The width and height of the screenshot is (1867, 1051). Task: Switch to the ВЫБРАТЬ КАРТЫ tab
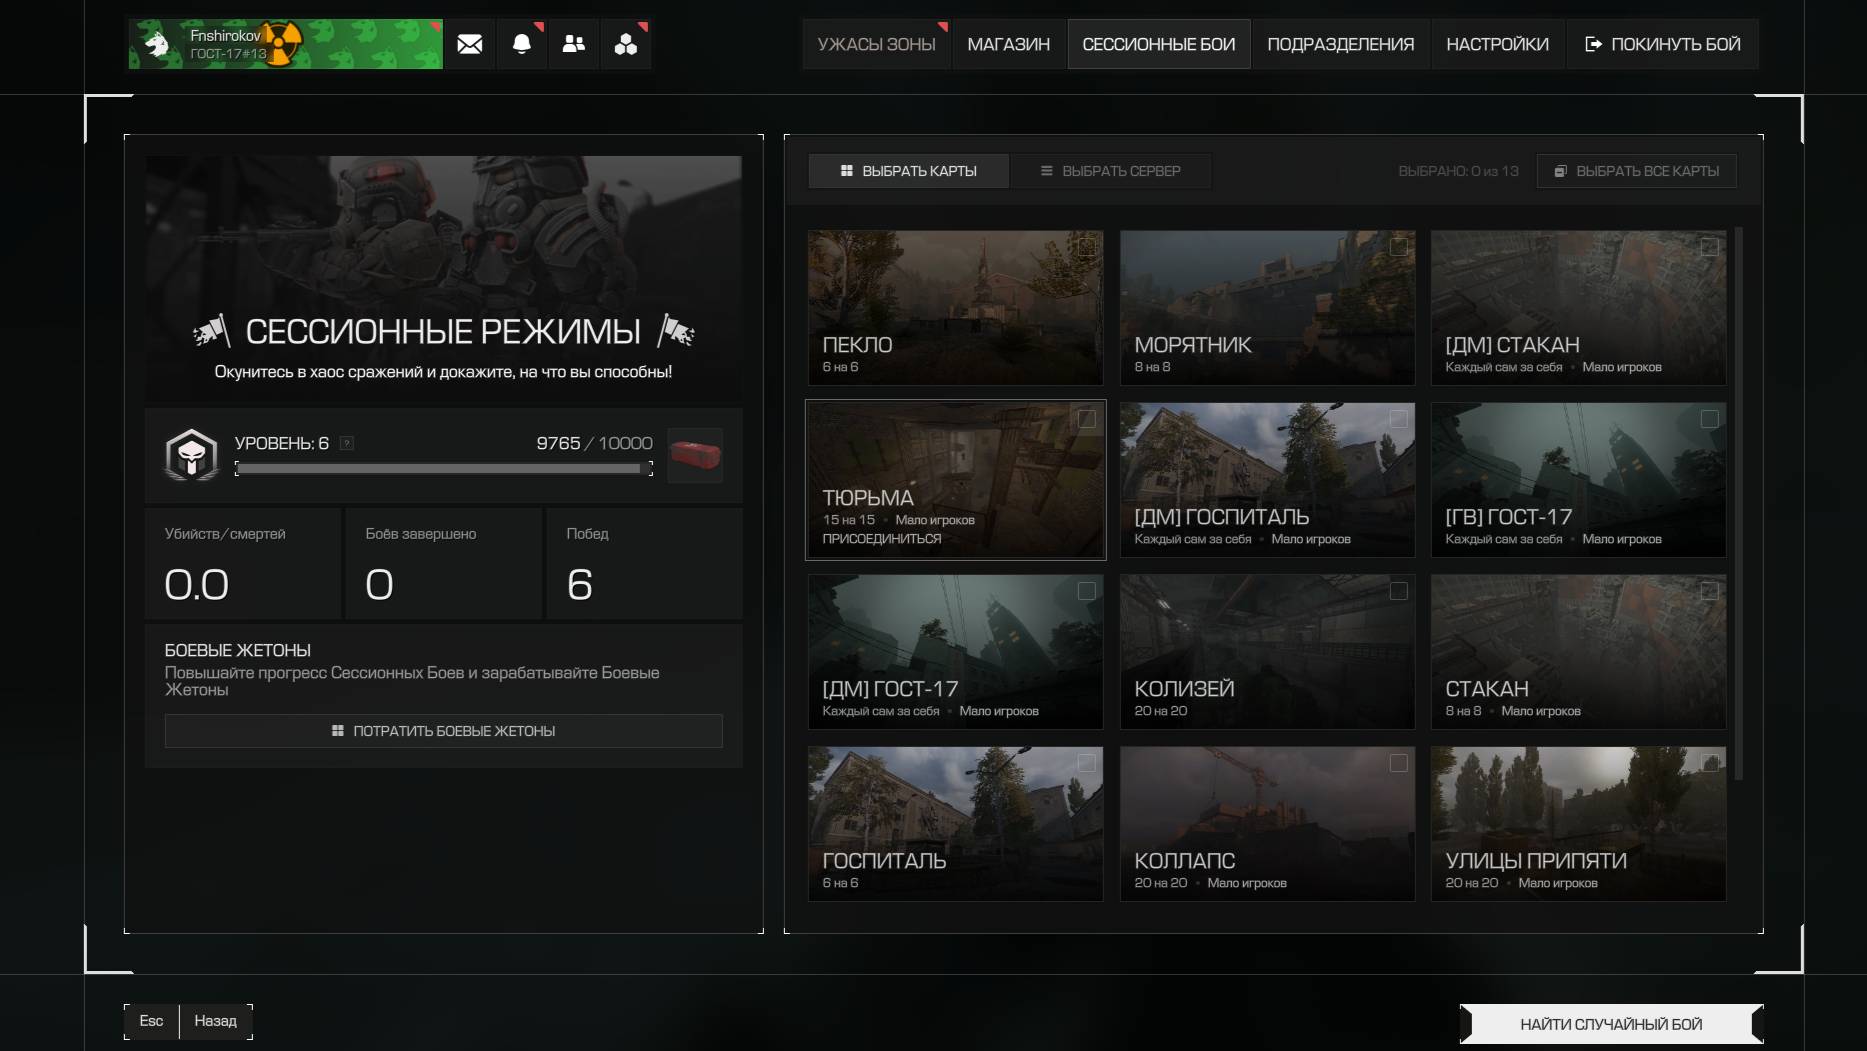click(x=908, y=171)
